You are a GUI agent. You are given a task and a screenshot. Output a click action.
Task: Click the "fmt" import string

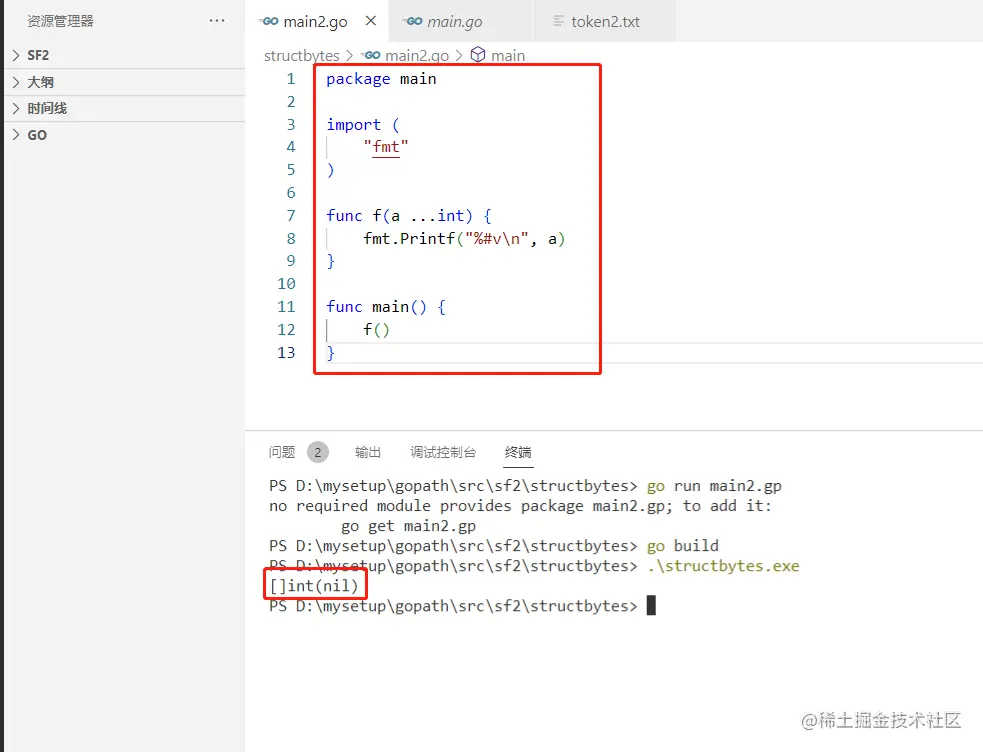(x=386, y=147)
